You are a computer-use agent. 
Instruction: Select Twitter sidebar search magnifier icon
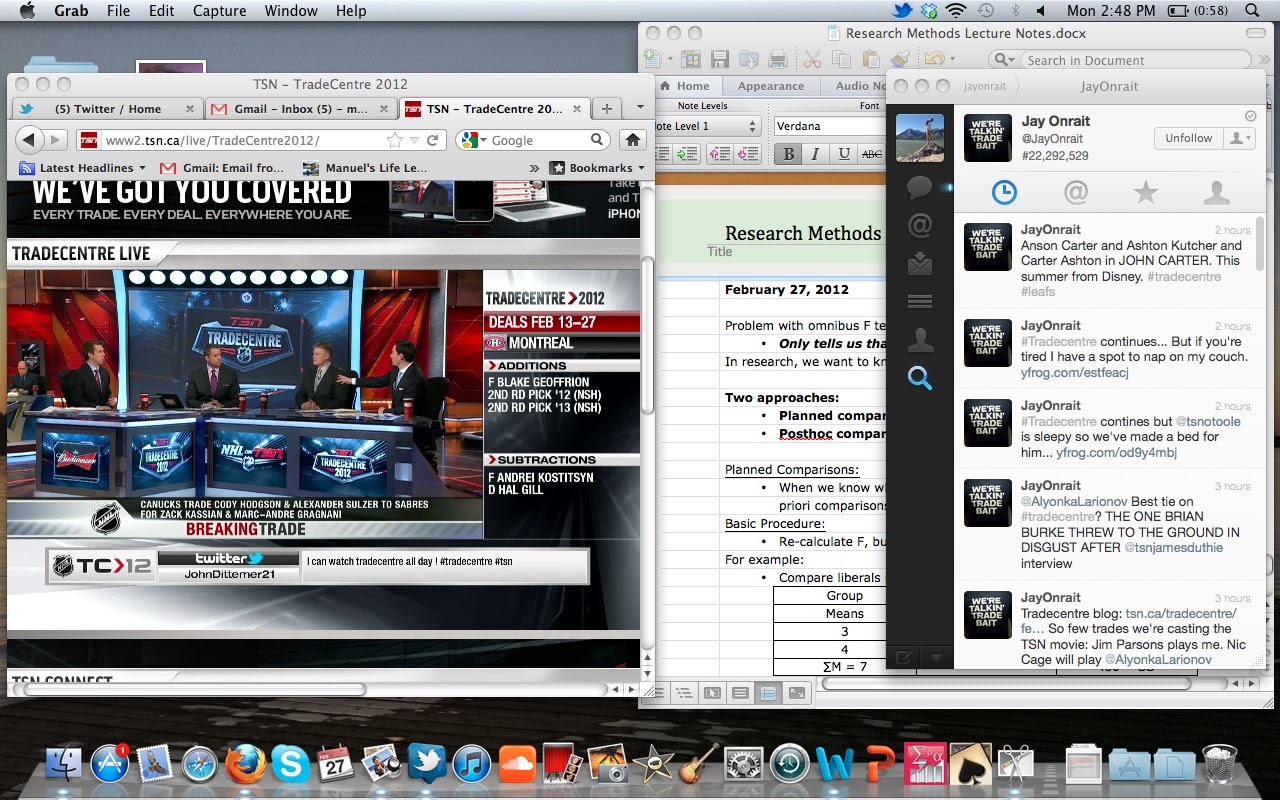click(x=919, y=378)
